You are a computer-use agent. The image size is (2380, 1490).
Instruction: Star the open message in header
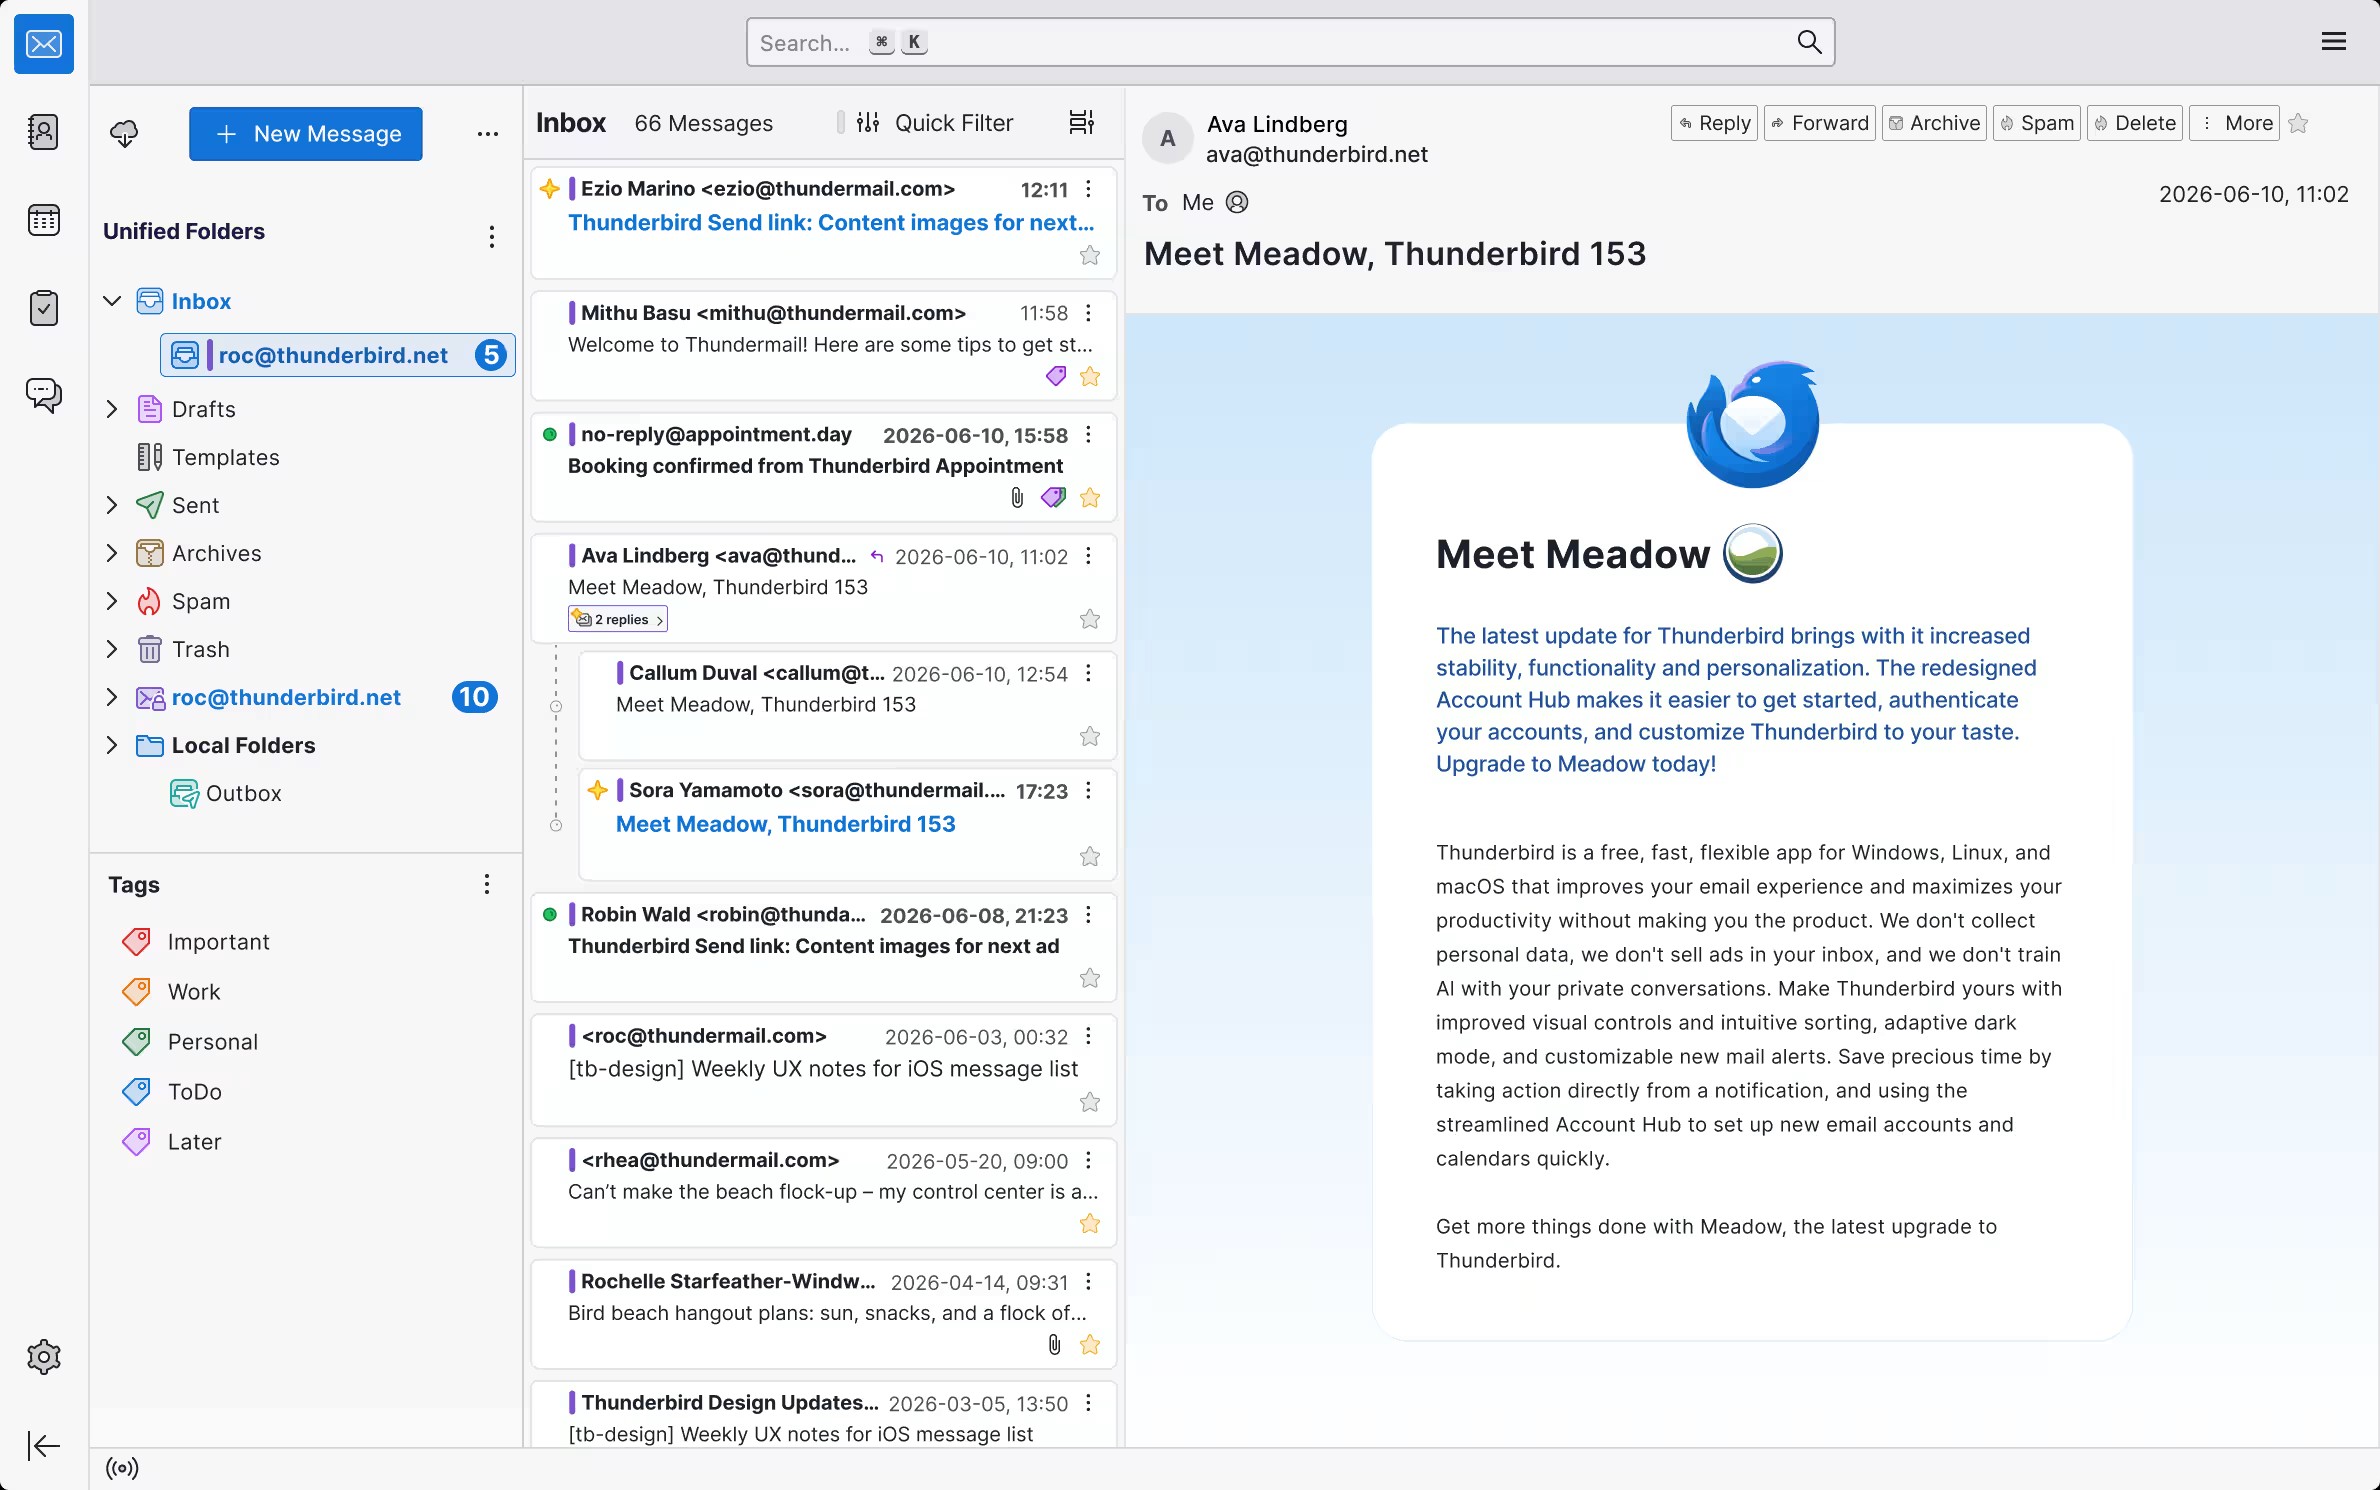(2299, 123)
